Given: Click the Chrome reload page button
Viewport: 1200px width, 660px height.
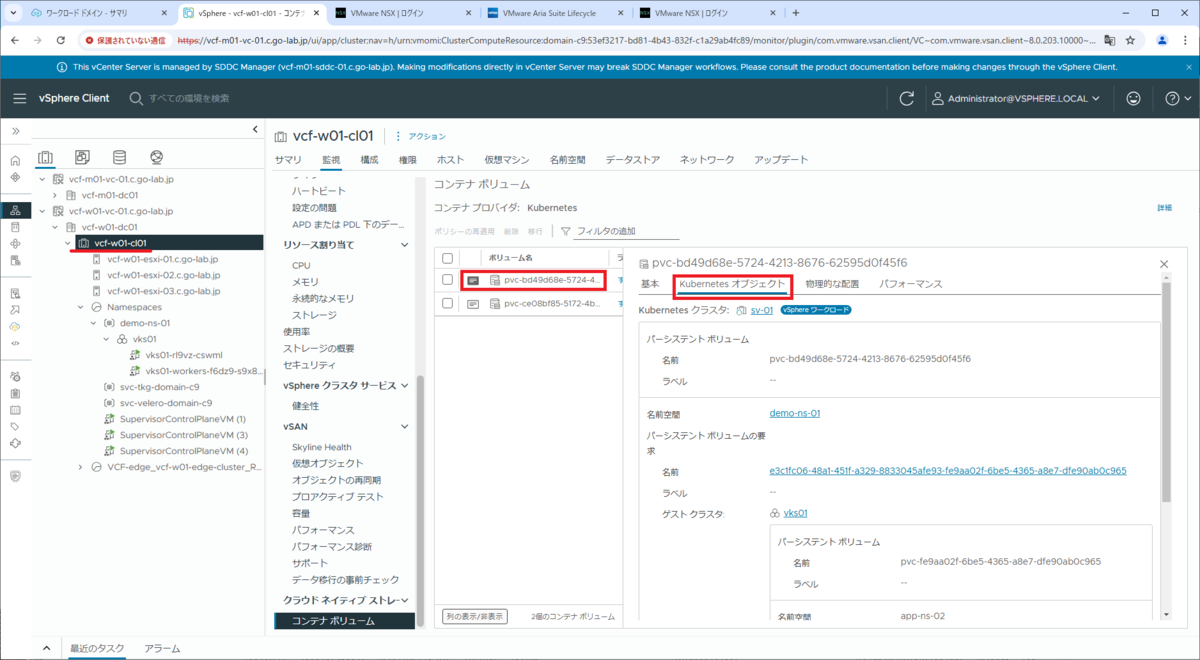Looking at the screenshot, I should (62, 41).
